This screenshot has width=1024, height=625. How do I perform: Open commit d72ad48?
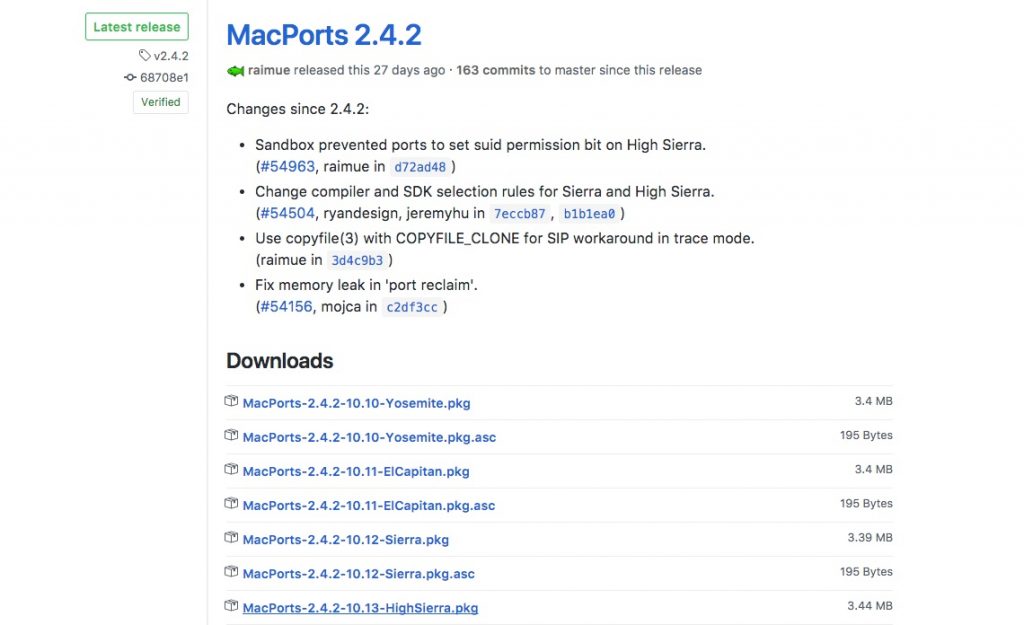click(x=418, y=168)
